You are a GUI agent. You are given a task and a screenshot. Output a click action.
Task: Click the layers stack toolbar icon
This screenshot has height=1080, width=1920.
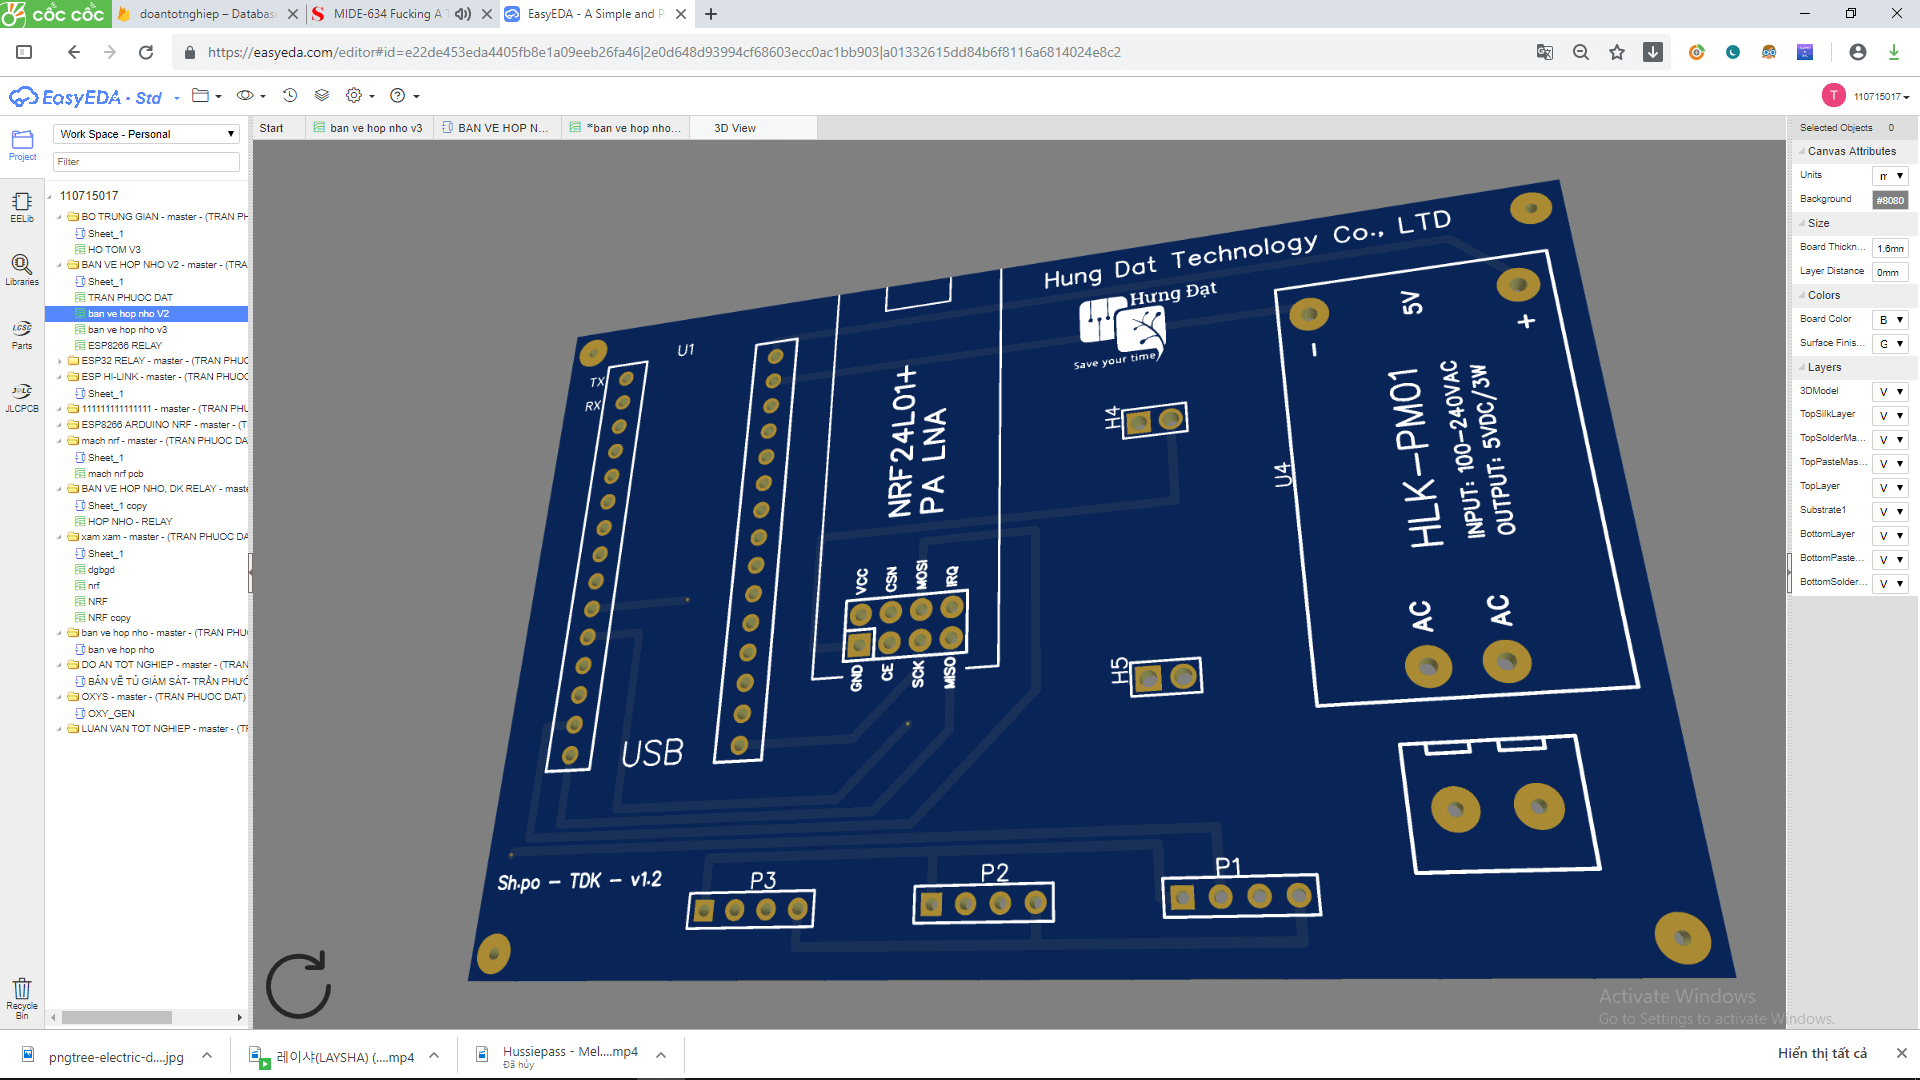pyautogui.click(x=322, y=96)
